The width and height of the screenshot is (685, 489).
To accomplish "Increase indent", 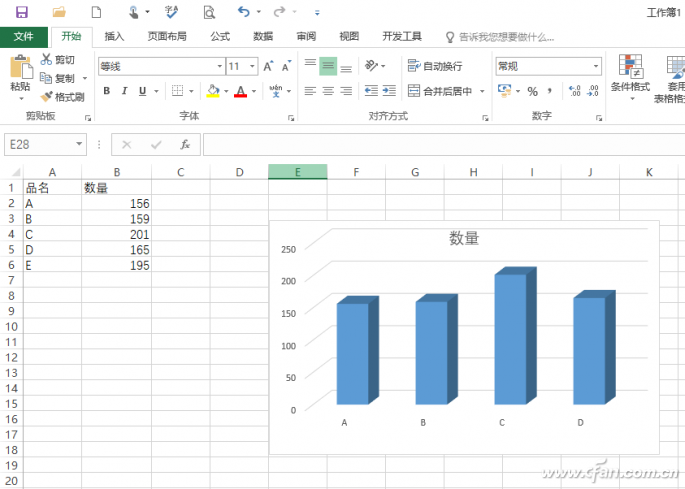I will pos(389,91).
